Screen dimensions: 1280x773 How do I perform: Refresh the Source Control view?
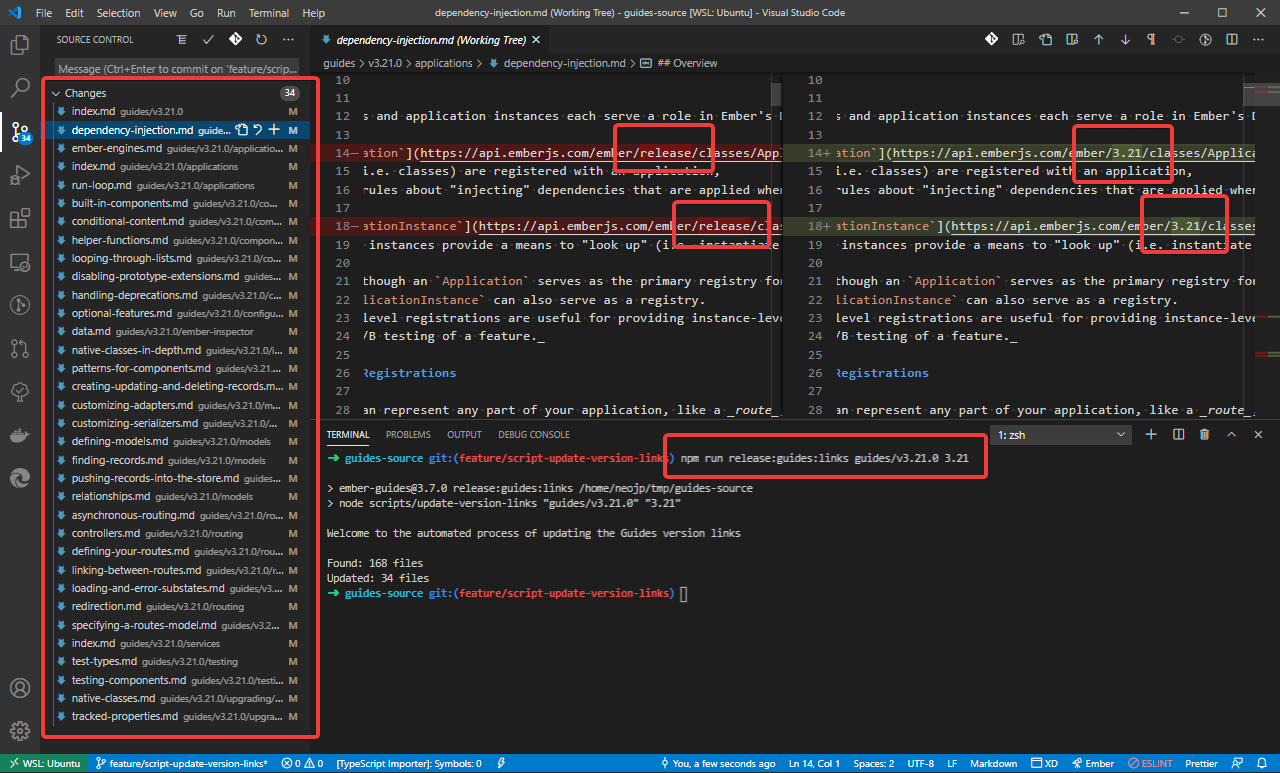[x=261, y=40]
